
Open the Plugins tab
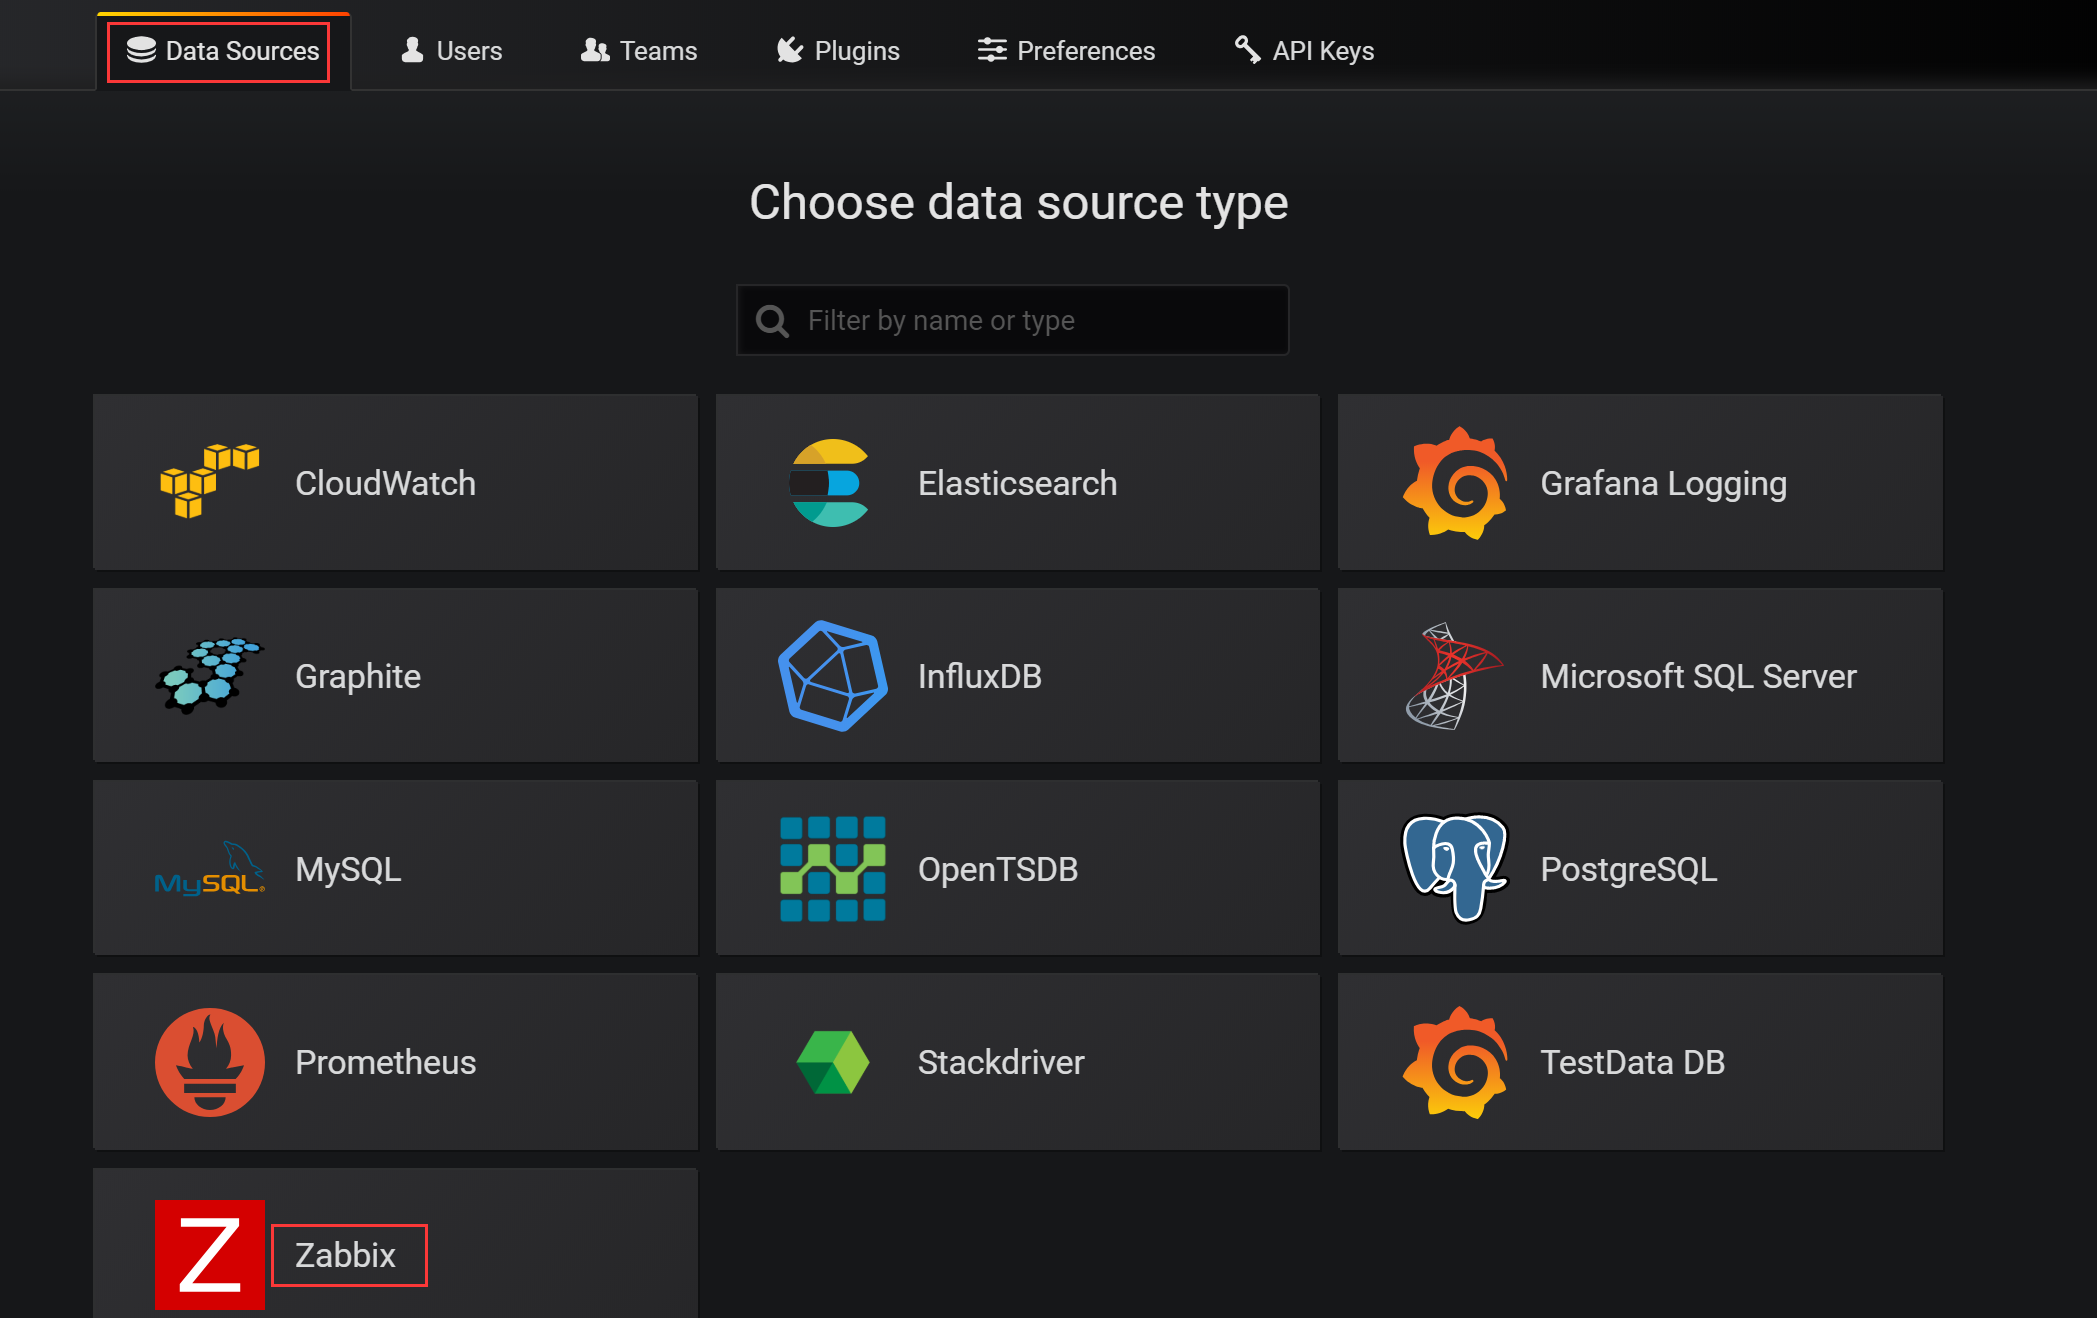838,51
